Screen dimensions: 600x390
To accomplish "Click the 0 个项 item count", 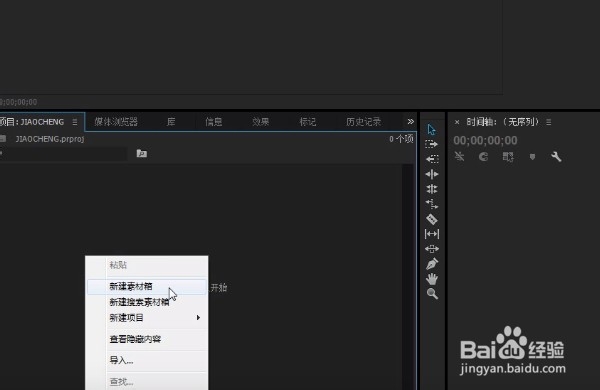I will point(401,139).
